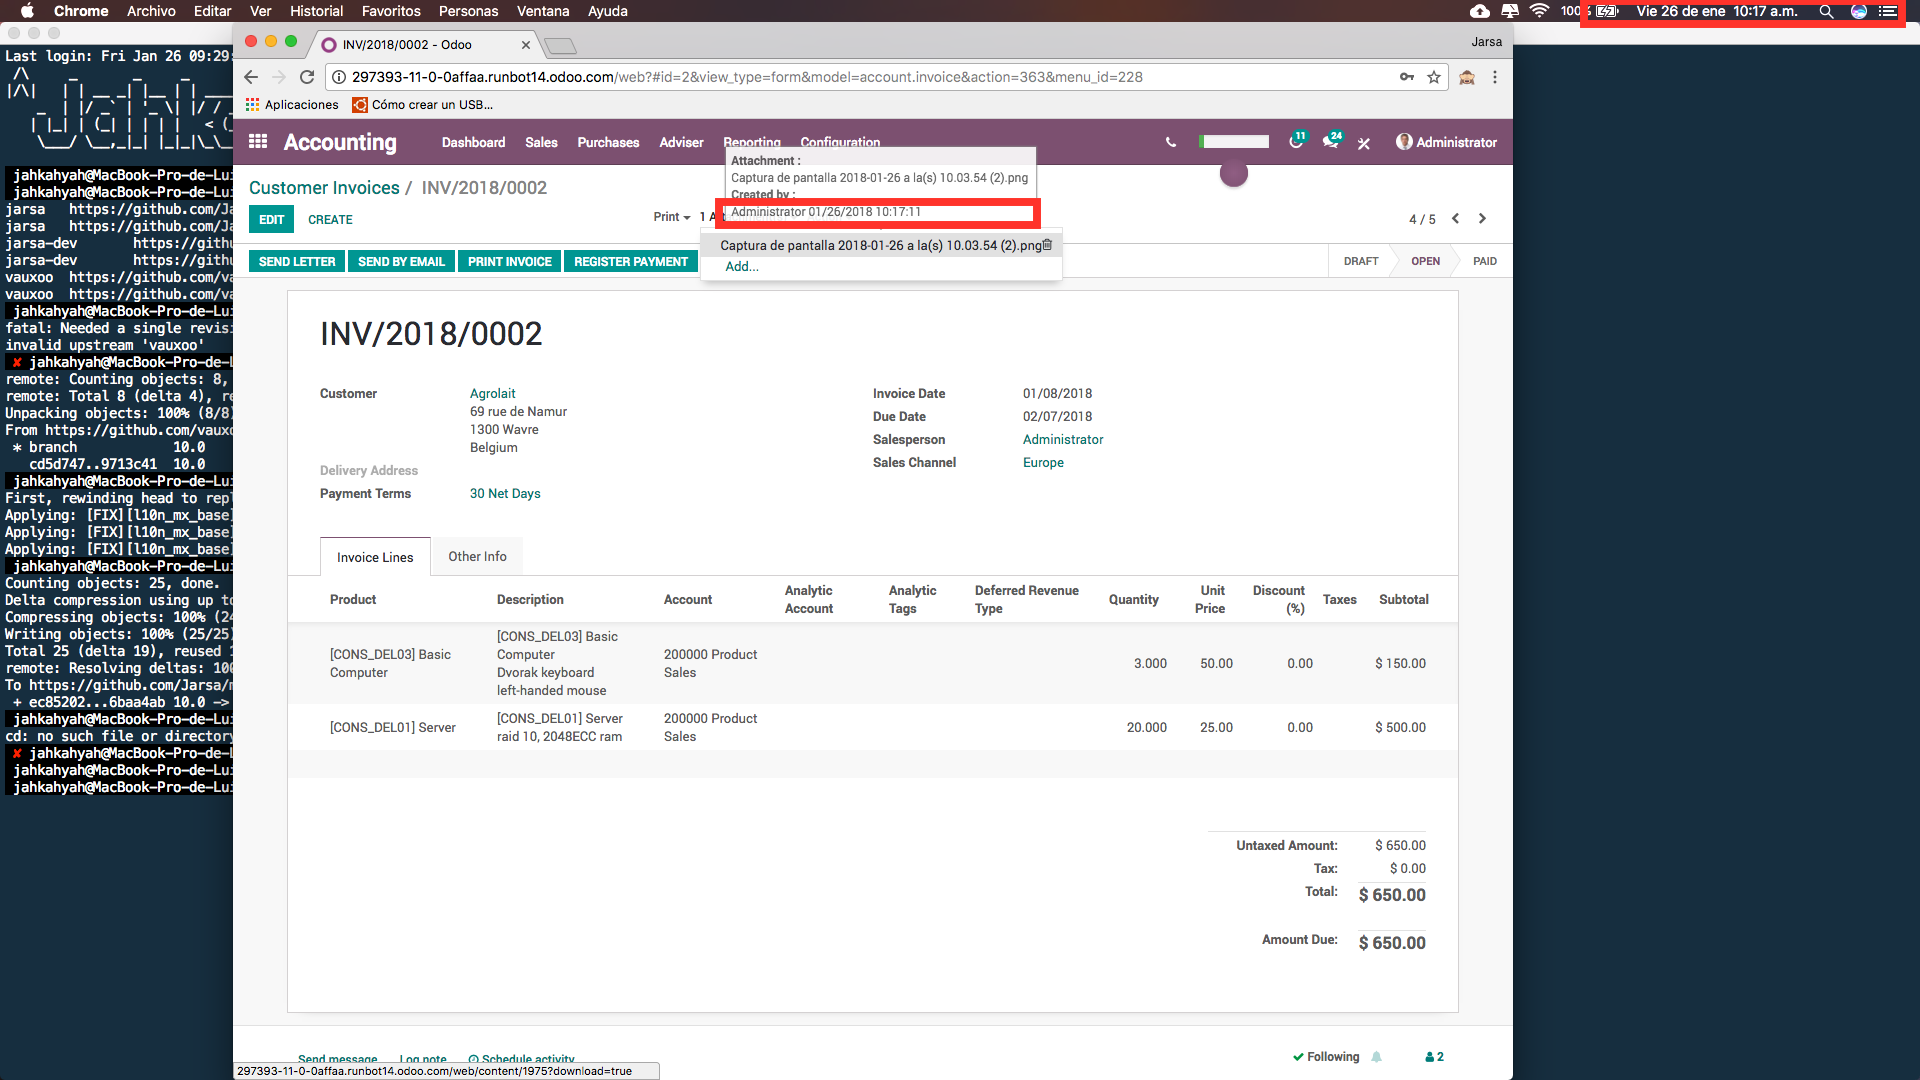Open the Reporting menu
The image size is (1920, 1080).
[x=752, y=142]
